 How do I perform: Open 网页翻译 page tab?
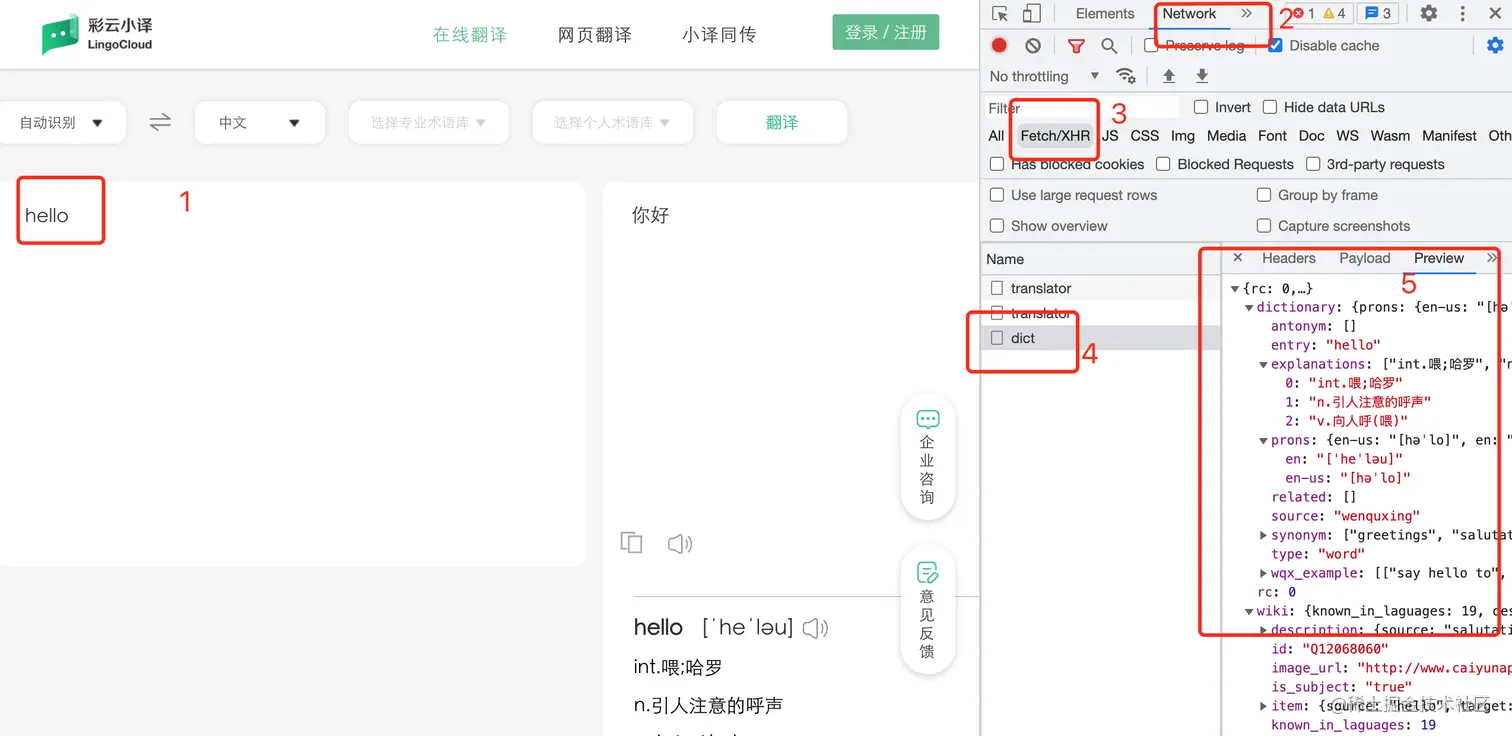(x=595, y=34)
